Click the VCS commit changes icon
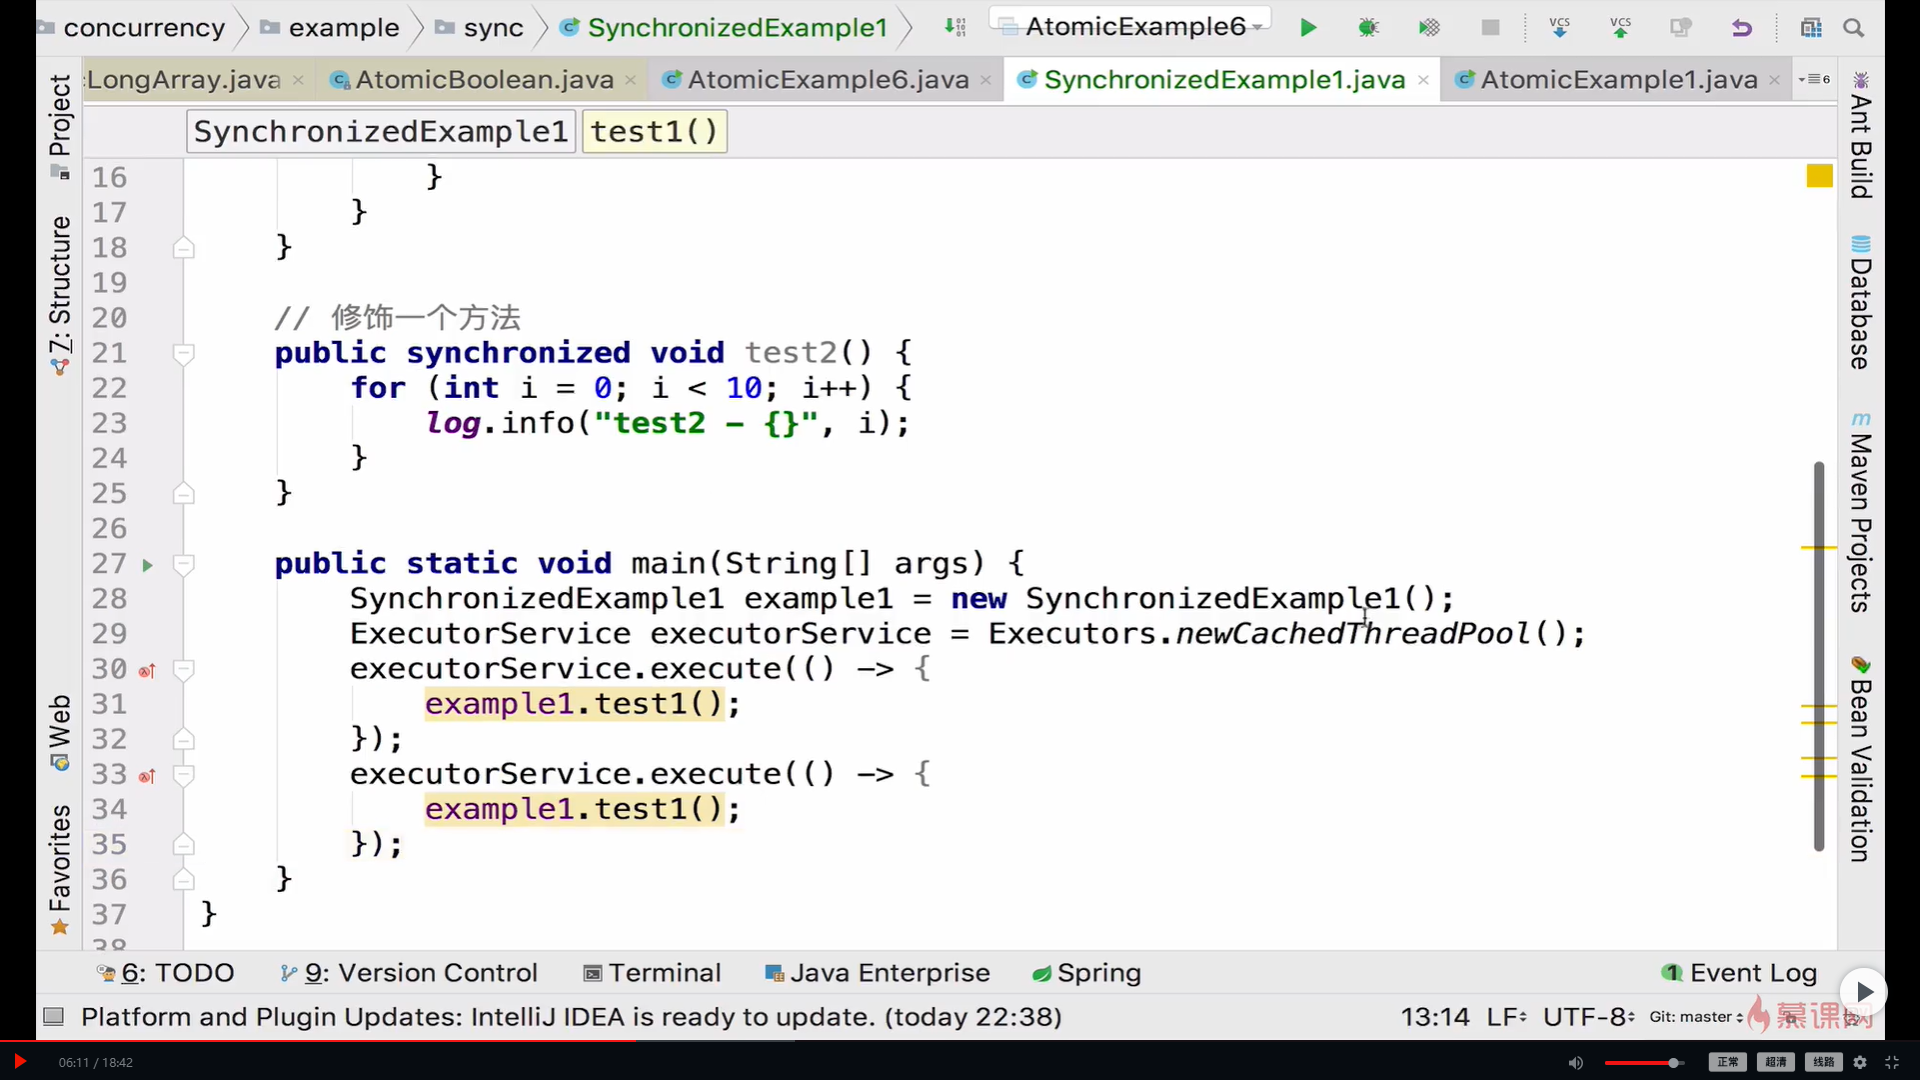The height and width of the screenshot is (1080, 1920). (1620, 28)
